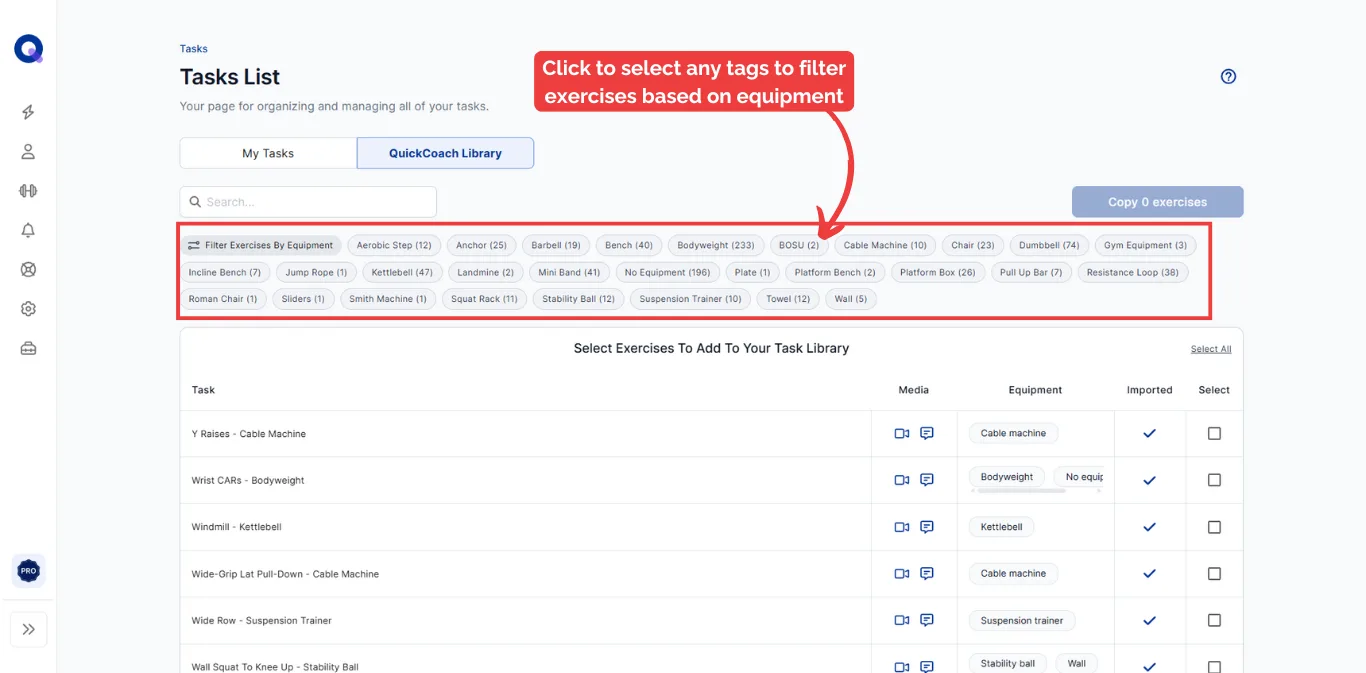Click the Filter Exercises By Equipment chip
Screen dimensions: 1366x673
[x=261, y=245]
